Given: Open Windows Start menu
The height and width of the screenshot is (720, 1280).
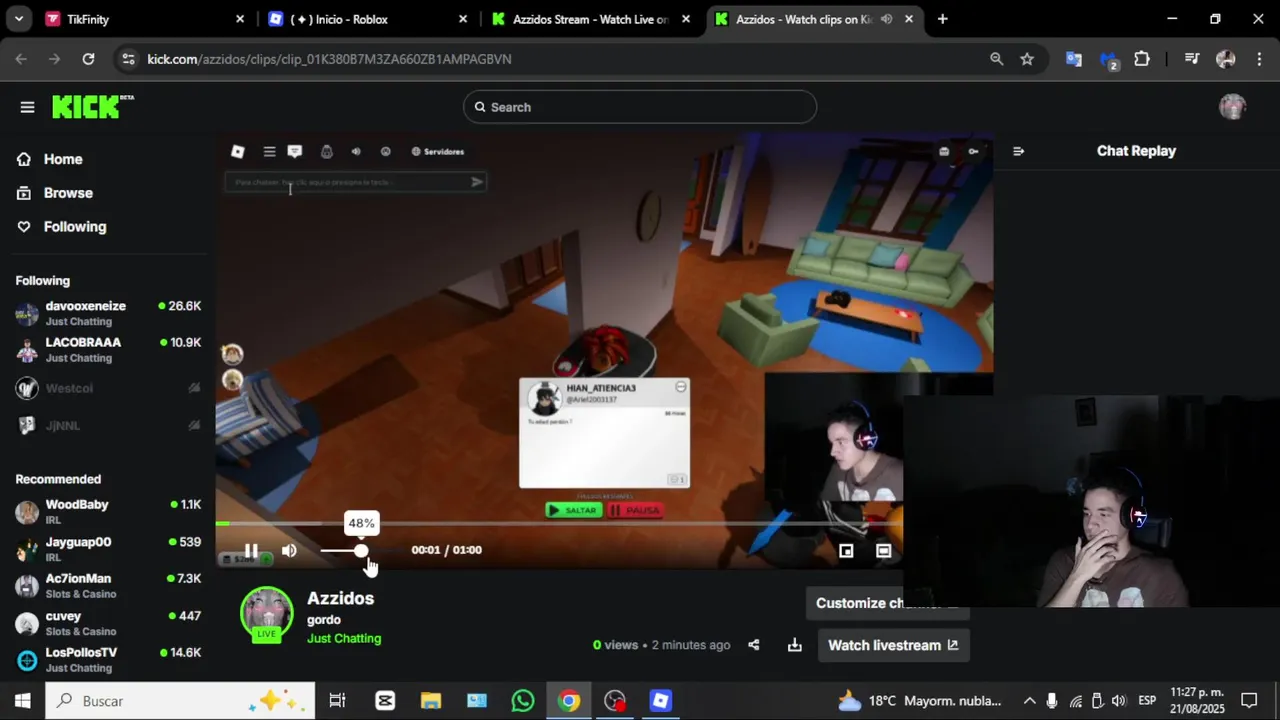Looking at the screenshot, I should pyautogui.click(x=22, y=701).
